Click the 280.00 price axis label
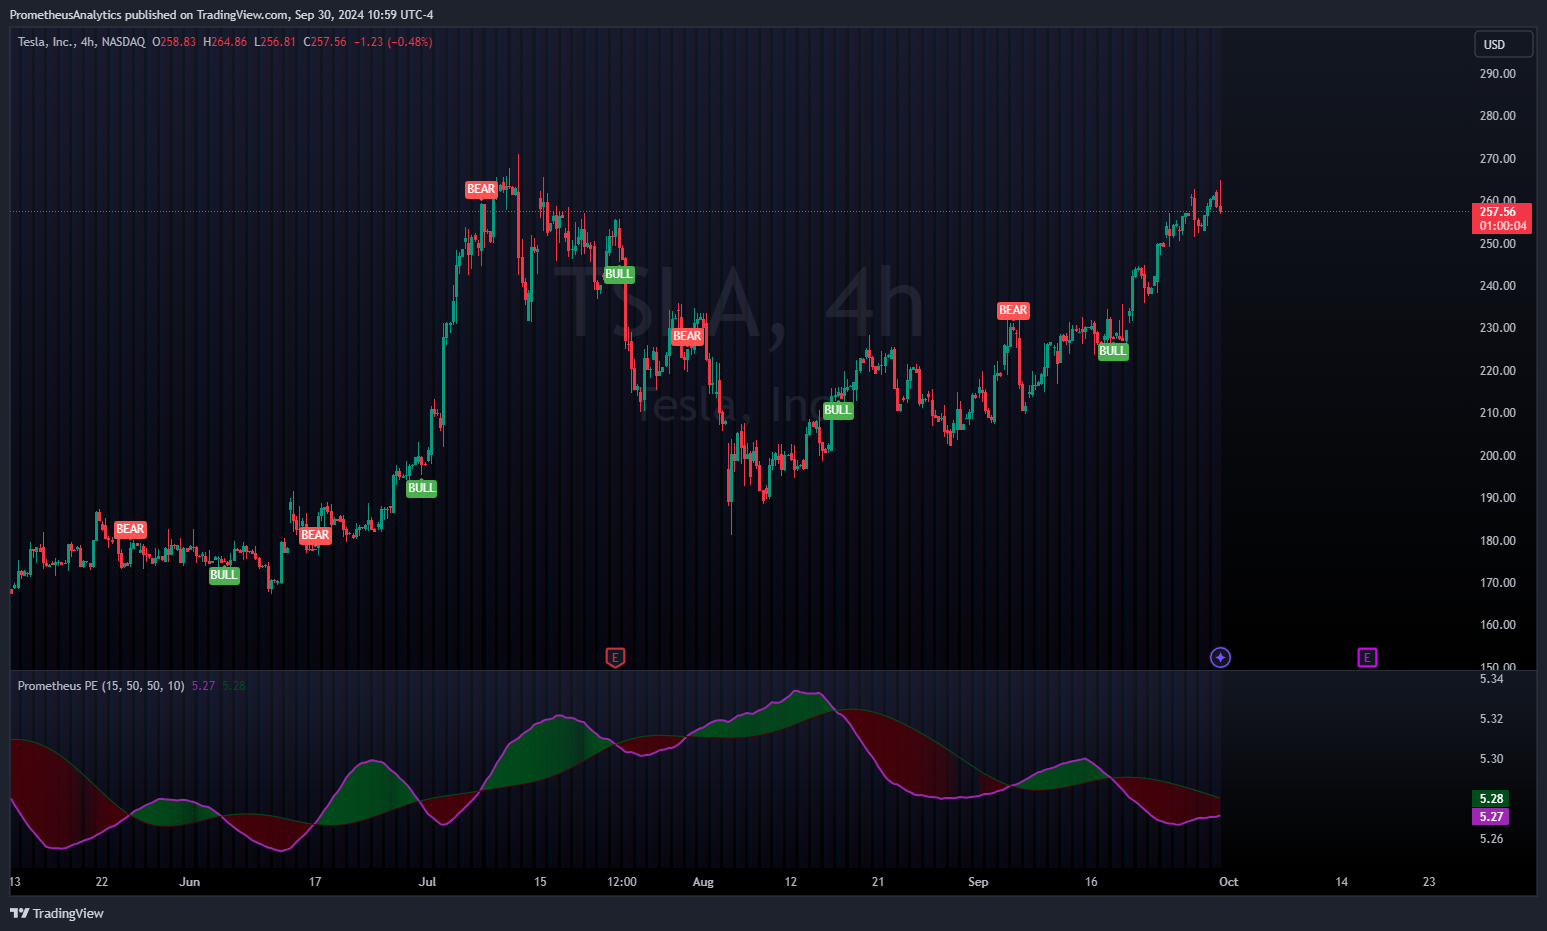The height and width of the screenshot is (931, 1547). coord(1497,116)
